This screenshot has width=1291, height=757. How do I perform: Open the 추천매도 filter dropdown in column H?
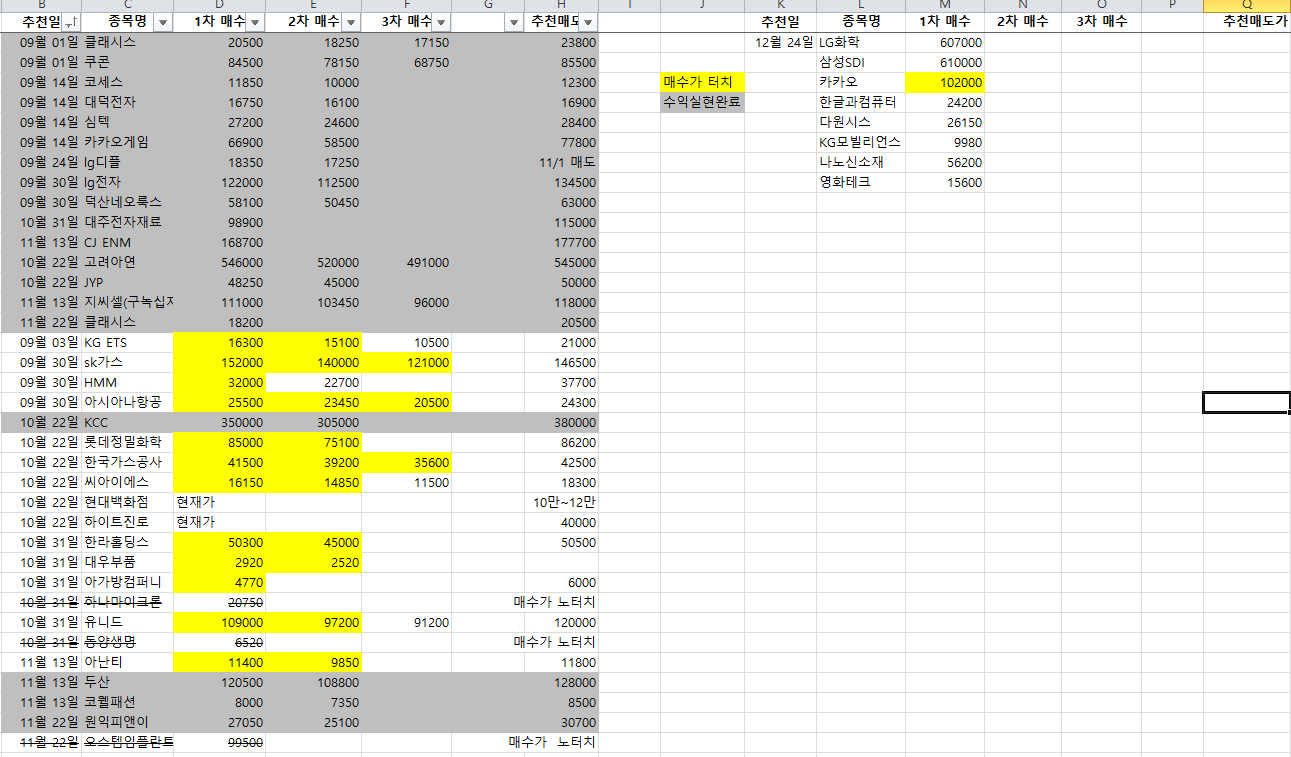click(x=588, y=22)
